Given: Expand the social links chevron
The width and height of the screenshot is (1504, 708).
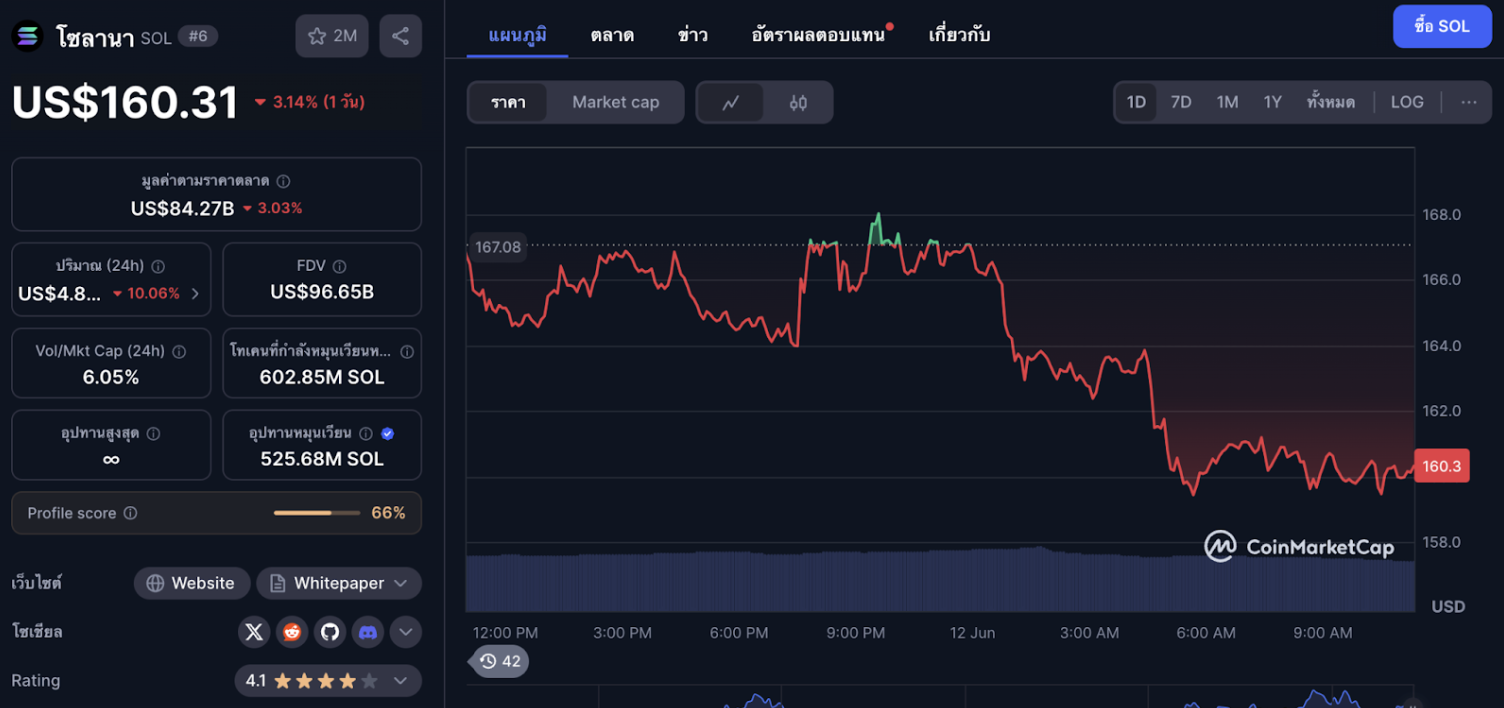Looking at the screenshot, I should coord(405,632).
